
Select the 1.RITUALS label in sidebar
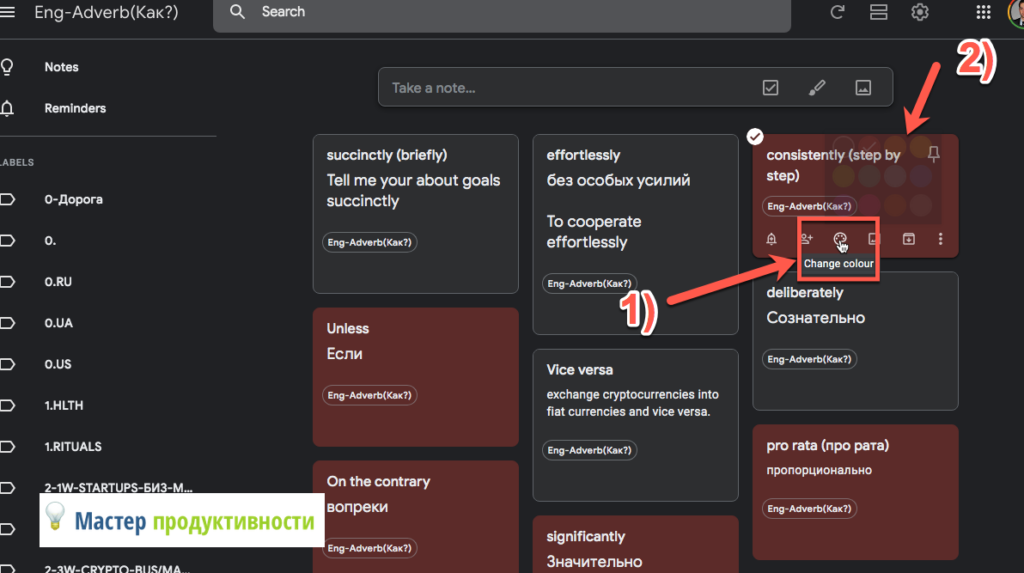(73, 446)
